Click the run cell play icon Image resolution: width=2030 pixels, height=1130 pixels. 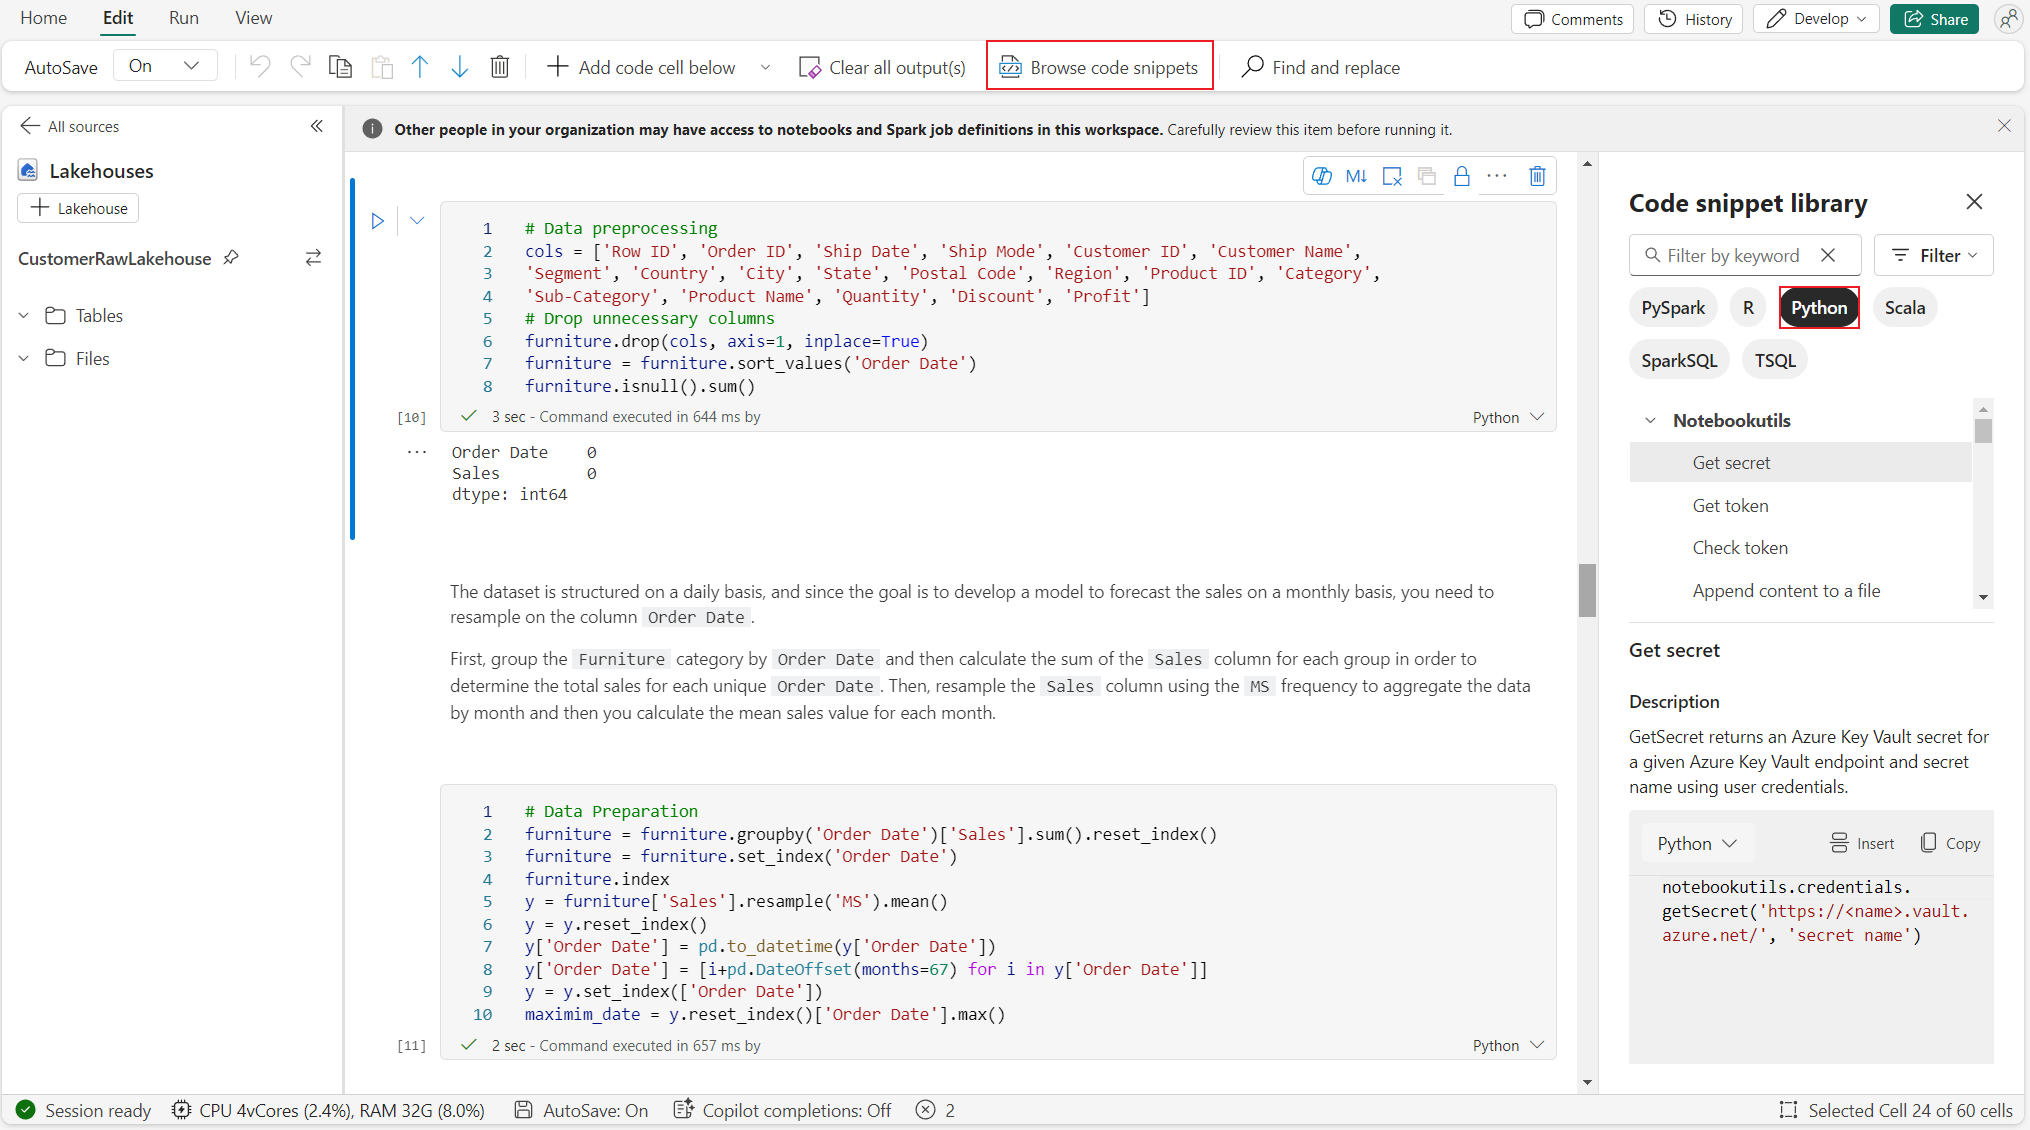coord(378,221)
